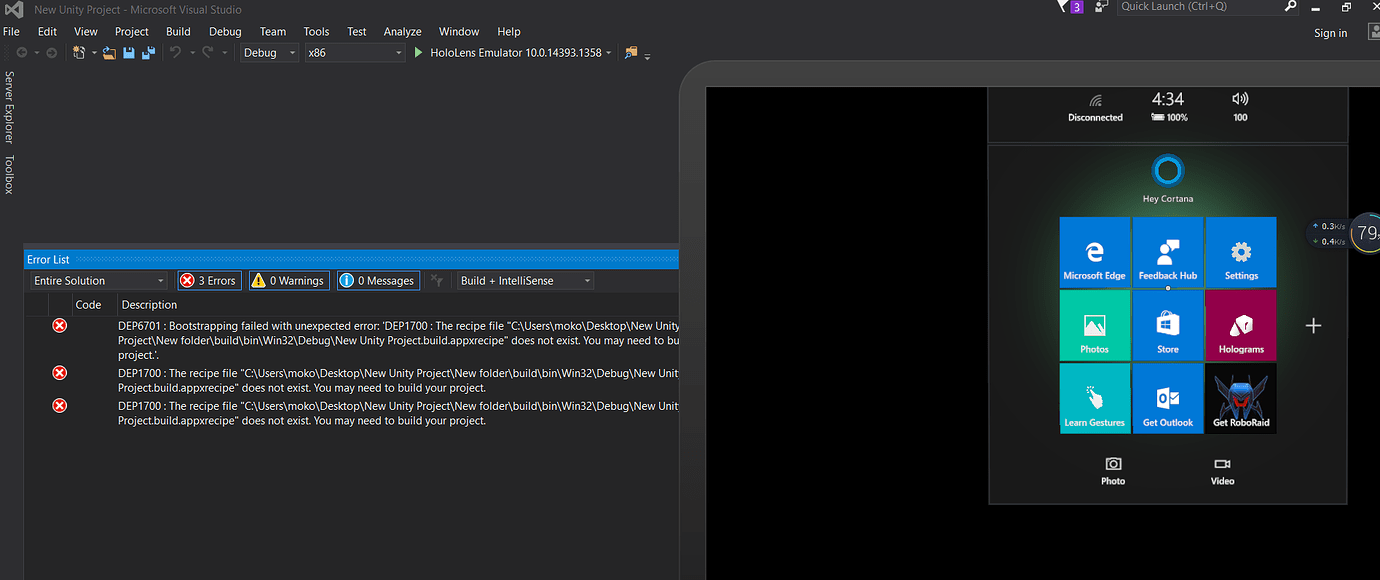
Task: Start debugging with the HoloLens Emulator
Action: [x=418, y=53]
